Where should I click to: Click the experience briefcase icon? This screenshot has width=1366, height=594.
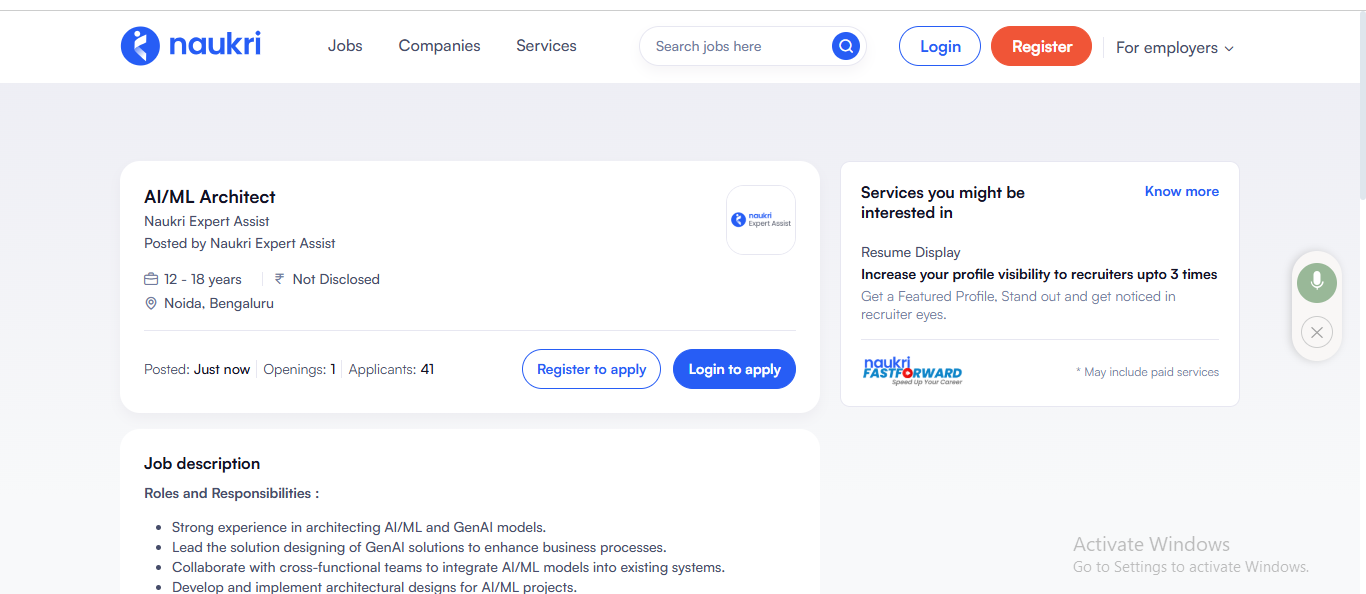click(x=150, y=278)
